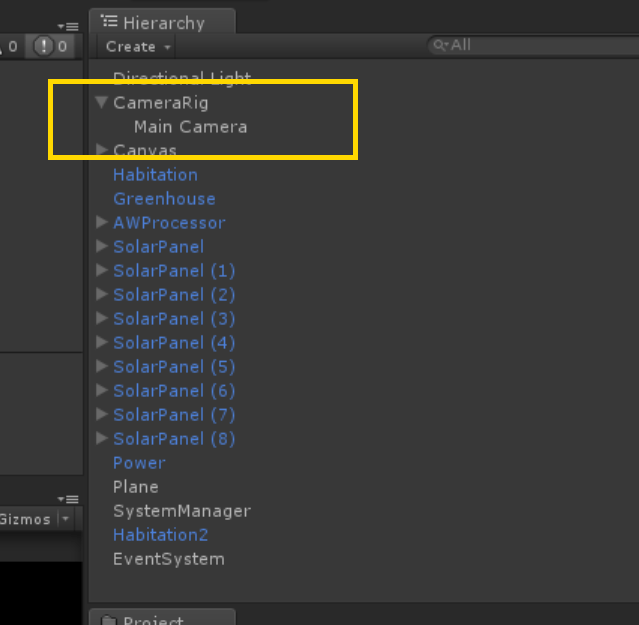Expand the SolarPanel (4) node

(102, 342)
